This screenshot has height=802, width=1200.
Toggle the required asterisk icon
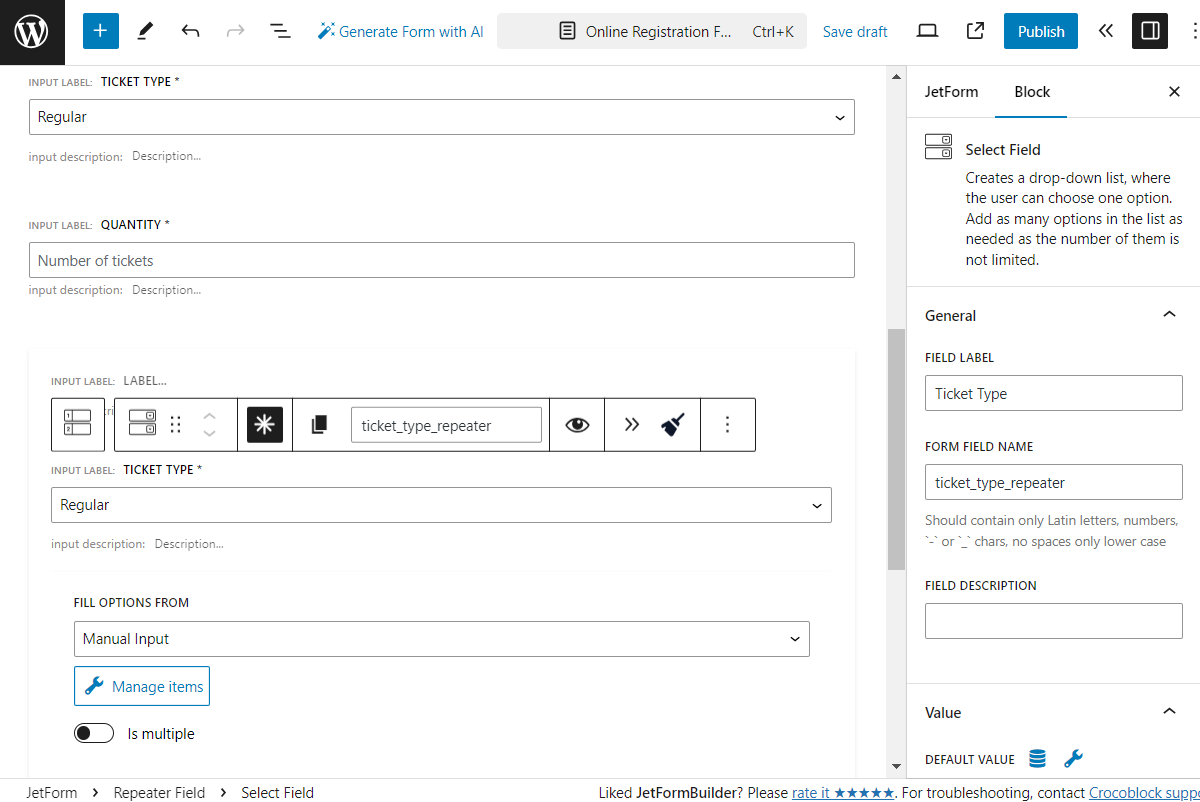[265, 424]
